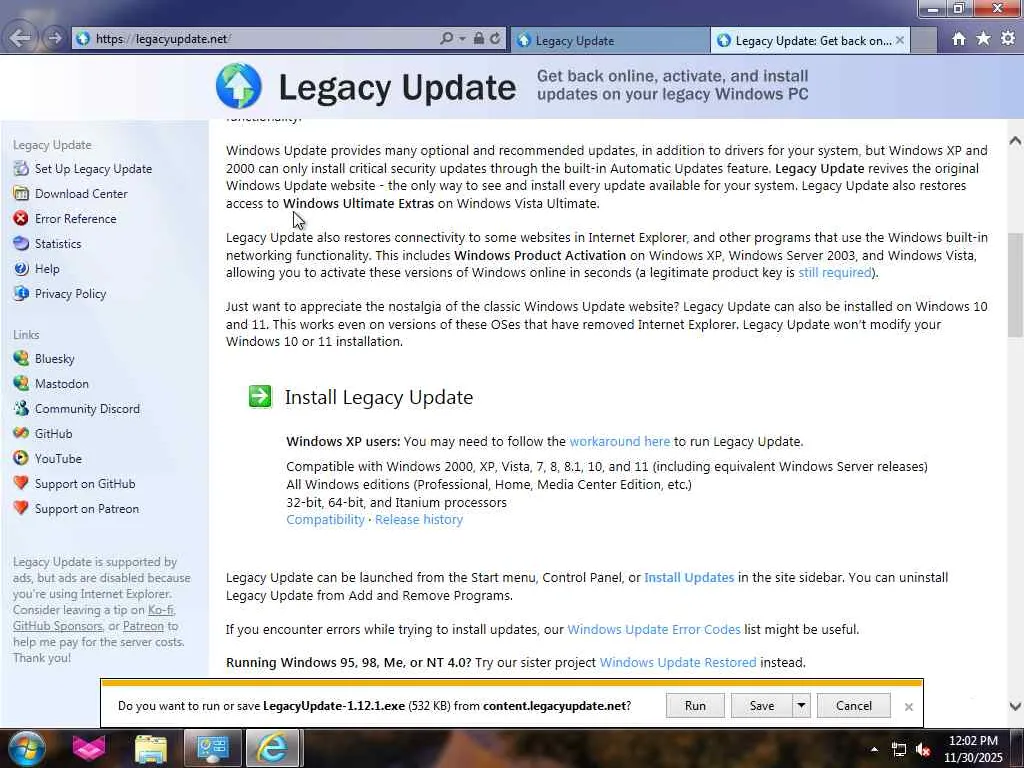Open the Windows Update Error Codes link
The image size is (1024, 768).
click(654, 630)
